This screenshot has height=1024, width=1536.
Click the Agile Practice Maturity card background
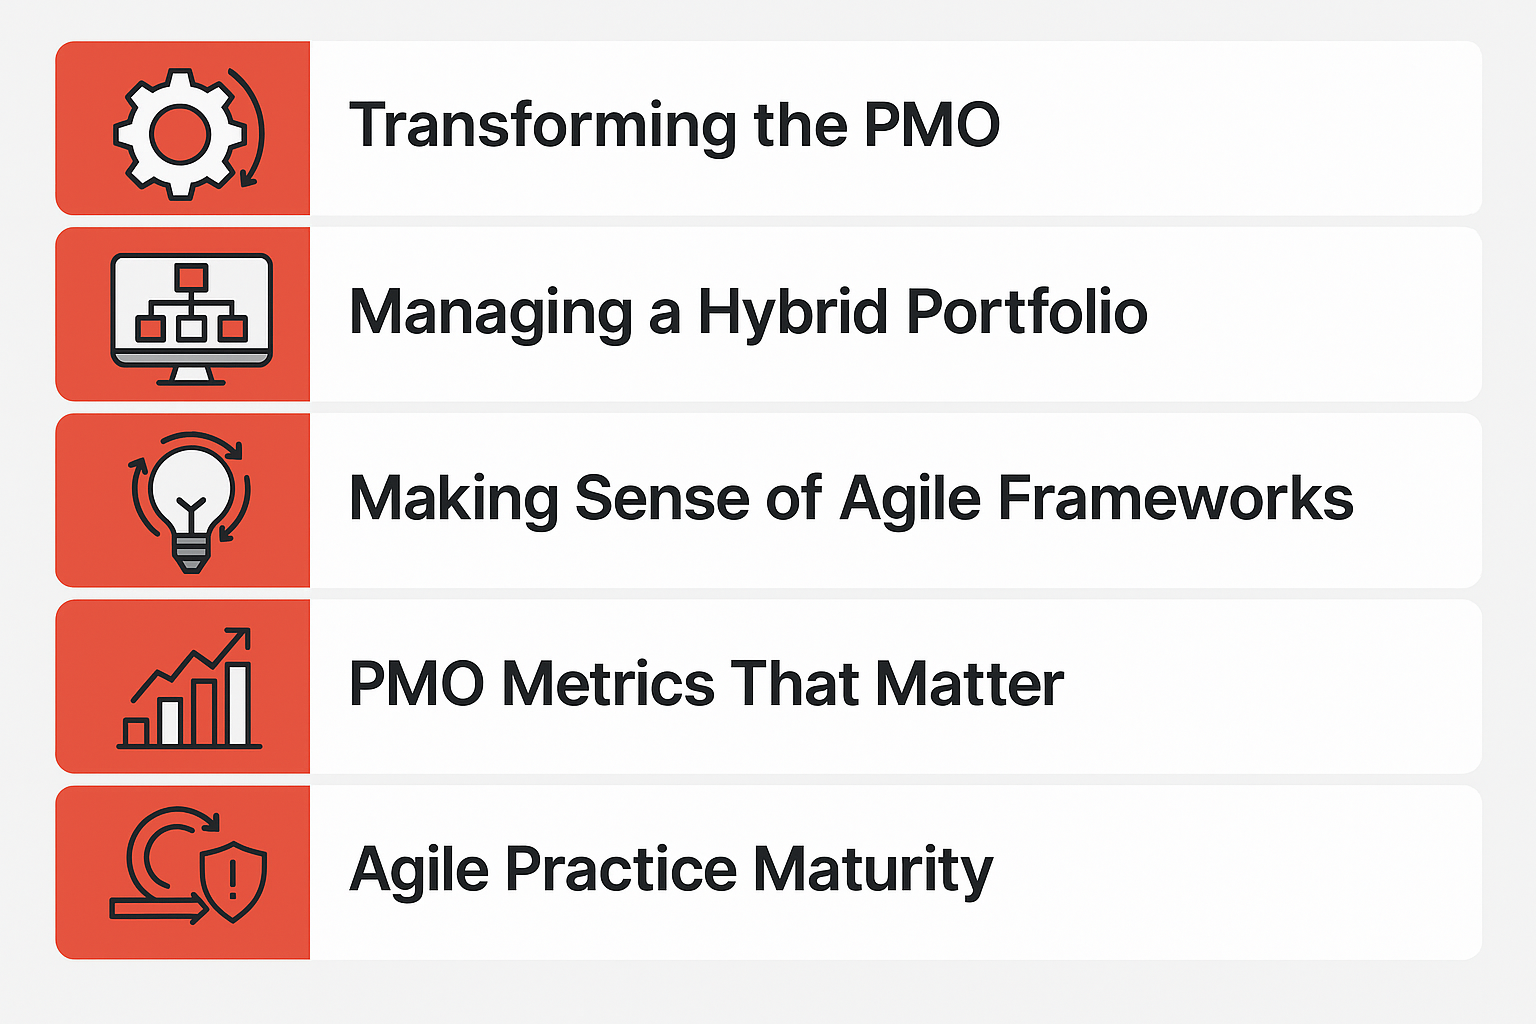pyautogui.click(x=1240, y=872)
